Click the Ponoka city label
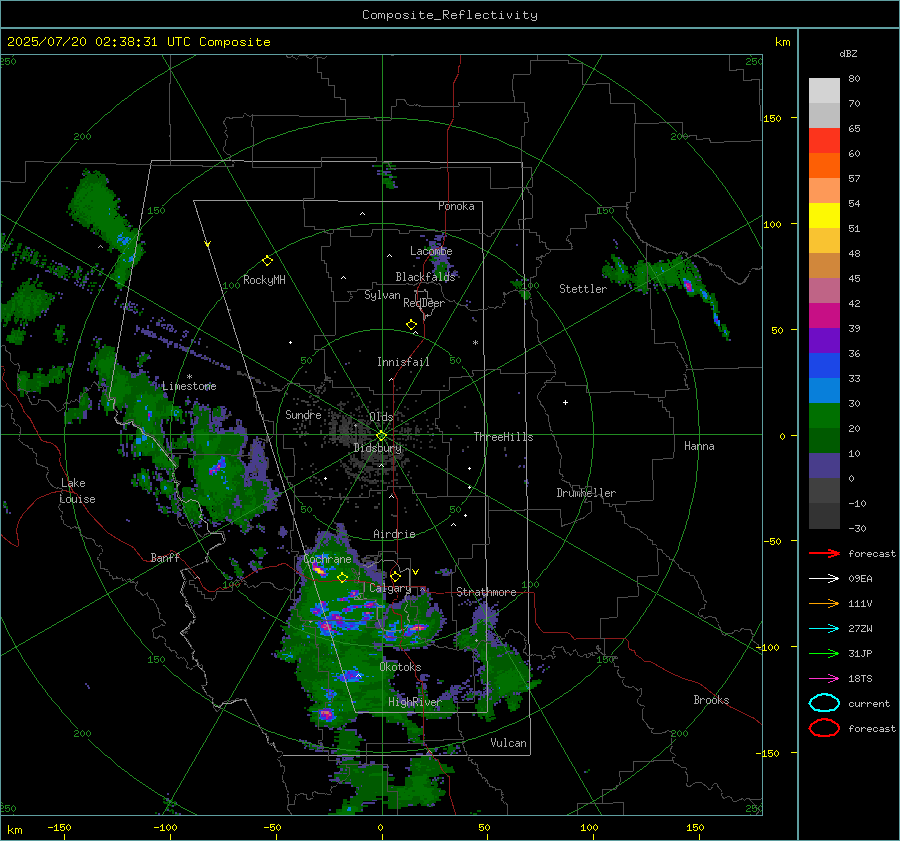The image size is (900, 841). 456,206
